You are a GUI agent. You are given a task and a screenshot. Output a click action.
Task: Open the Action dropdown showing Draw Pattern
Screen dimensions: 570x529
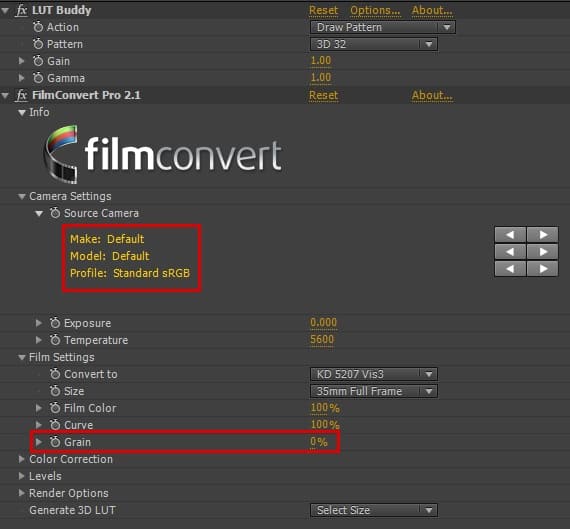[x=383, y=27]
